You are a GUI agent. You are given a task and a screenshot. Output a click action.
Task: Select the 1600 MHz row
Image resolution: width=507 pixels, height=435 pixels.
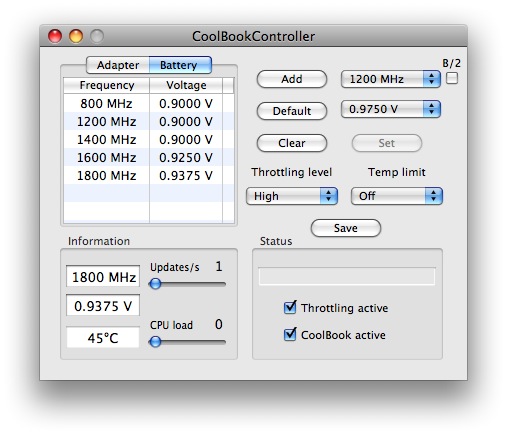point(149,157)
